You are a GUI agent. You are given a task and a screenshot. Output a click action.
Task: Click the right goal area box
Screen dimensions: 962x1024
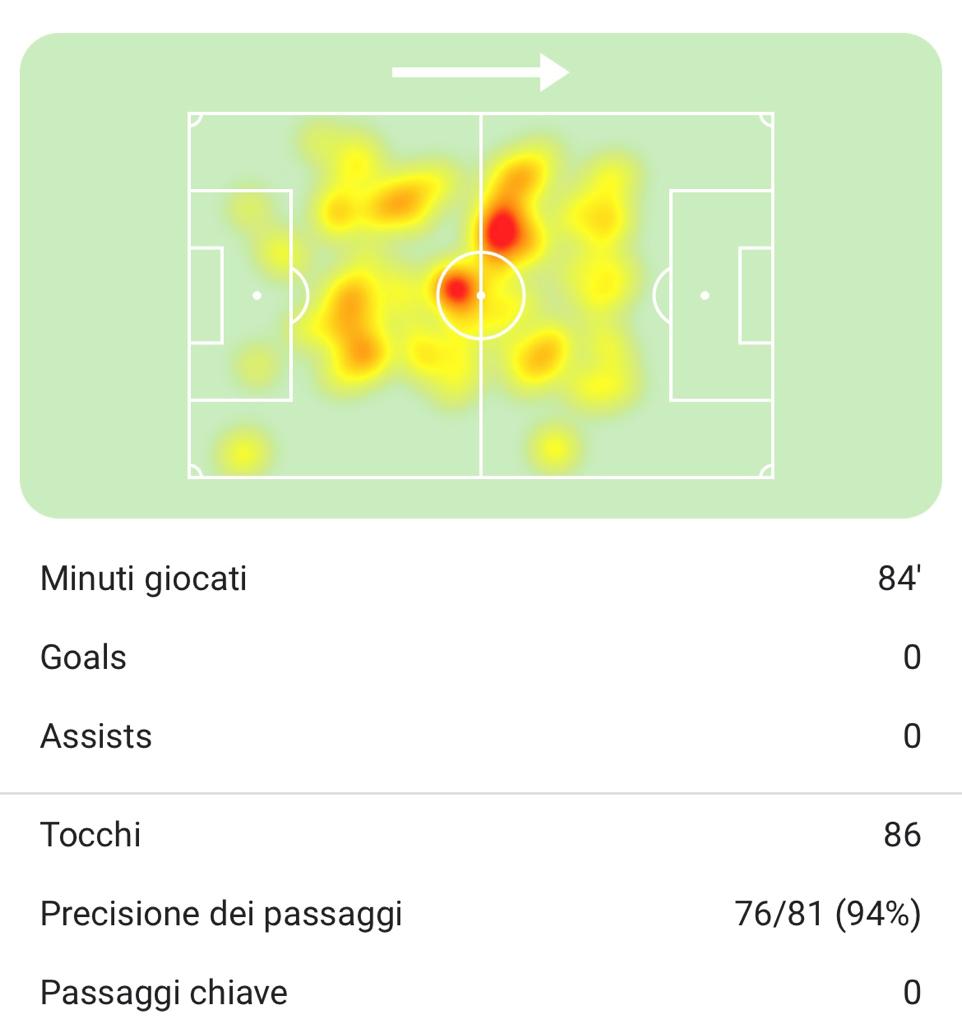pos(755,296)
